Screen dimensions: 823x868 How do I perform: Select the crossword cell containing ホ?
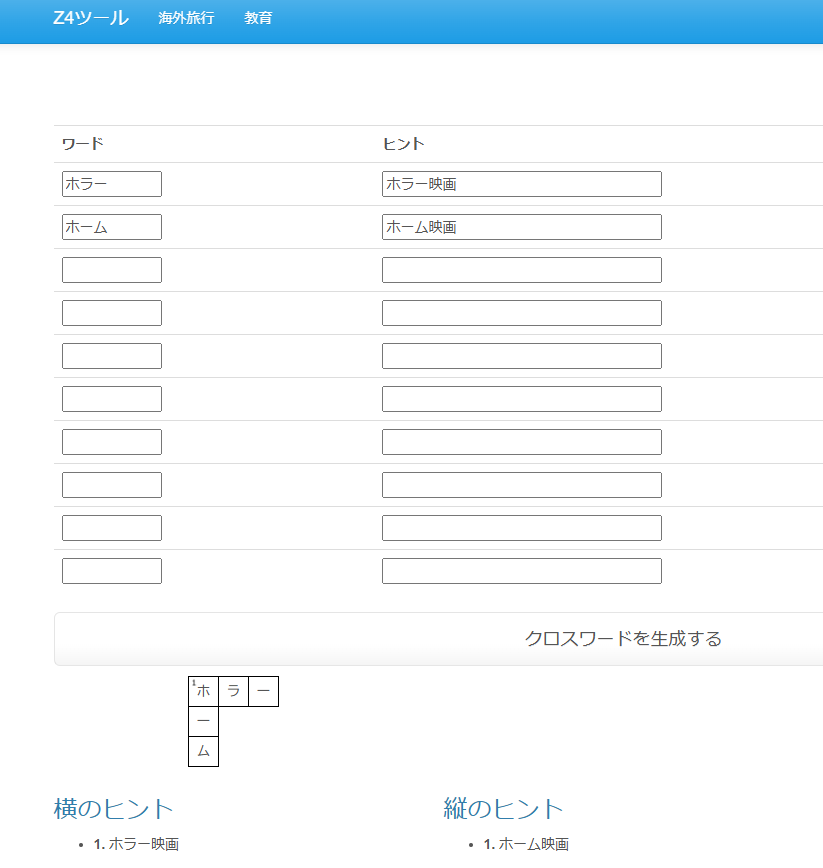[x=201, y=690]
